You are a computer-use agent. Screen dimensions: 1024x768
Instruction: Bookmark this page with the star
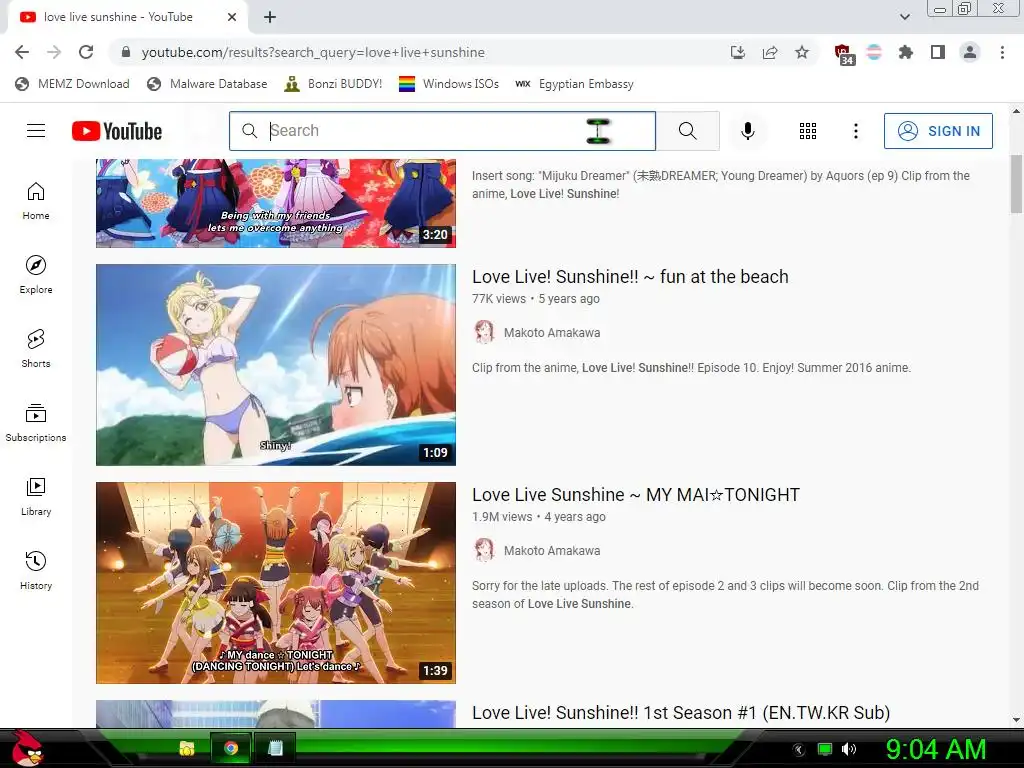point(802,52)
